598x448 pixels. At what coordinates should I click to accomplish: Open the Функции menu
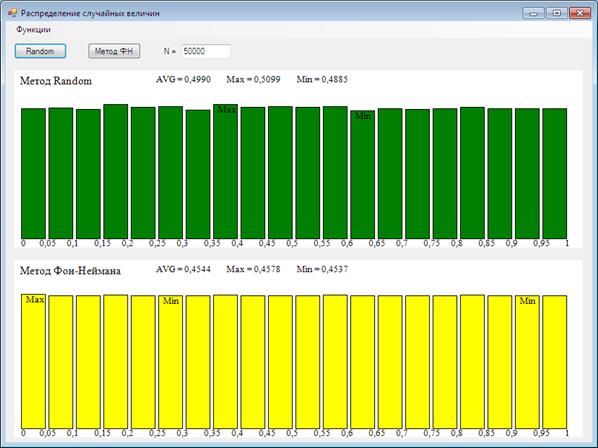(33, 29)
